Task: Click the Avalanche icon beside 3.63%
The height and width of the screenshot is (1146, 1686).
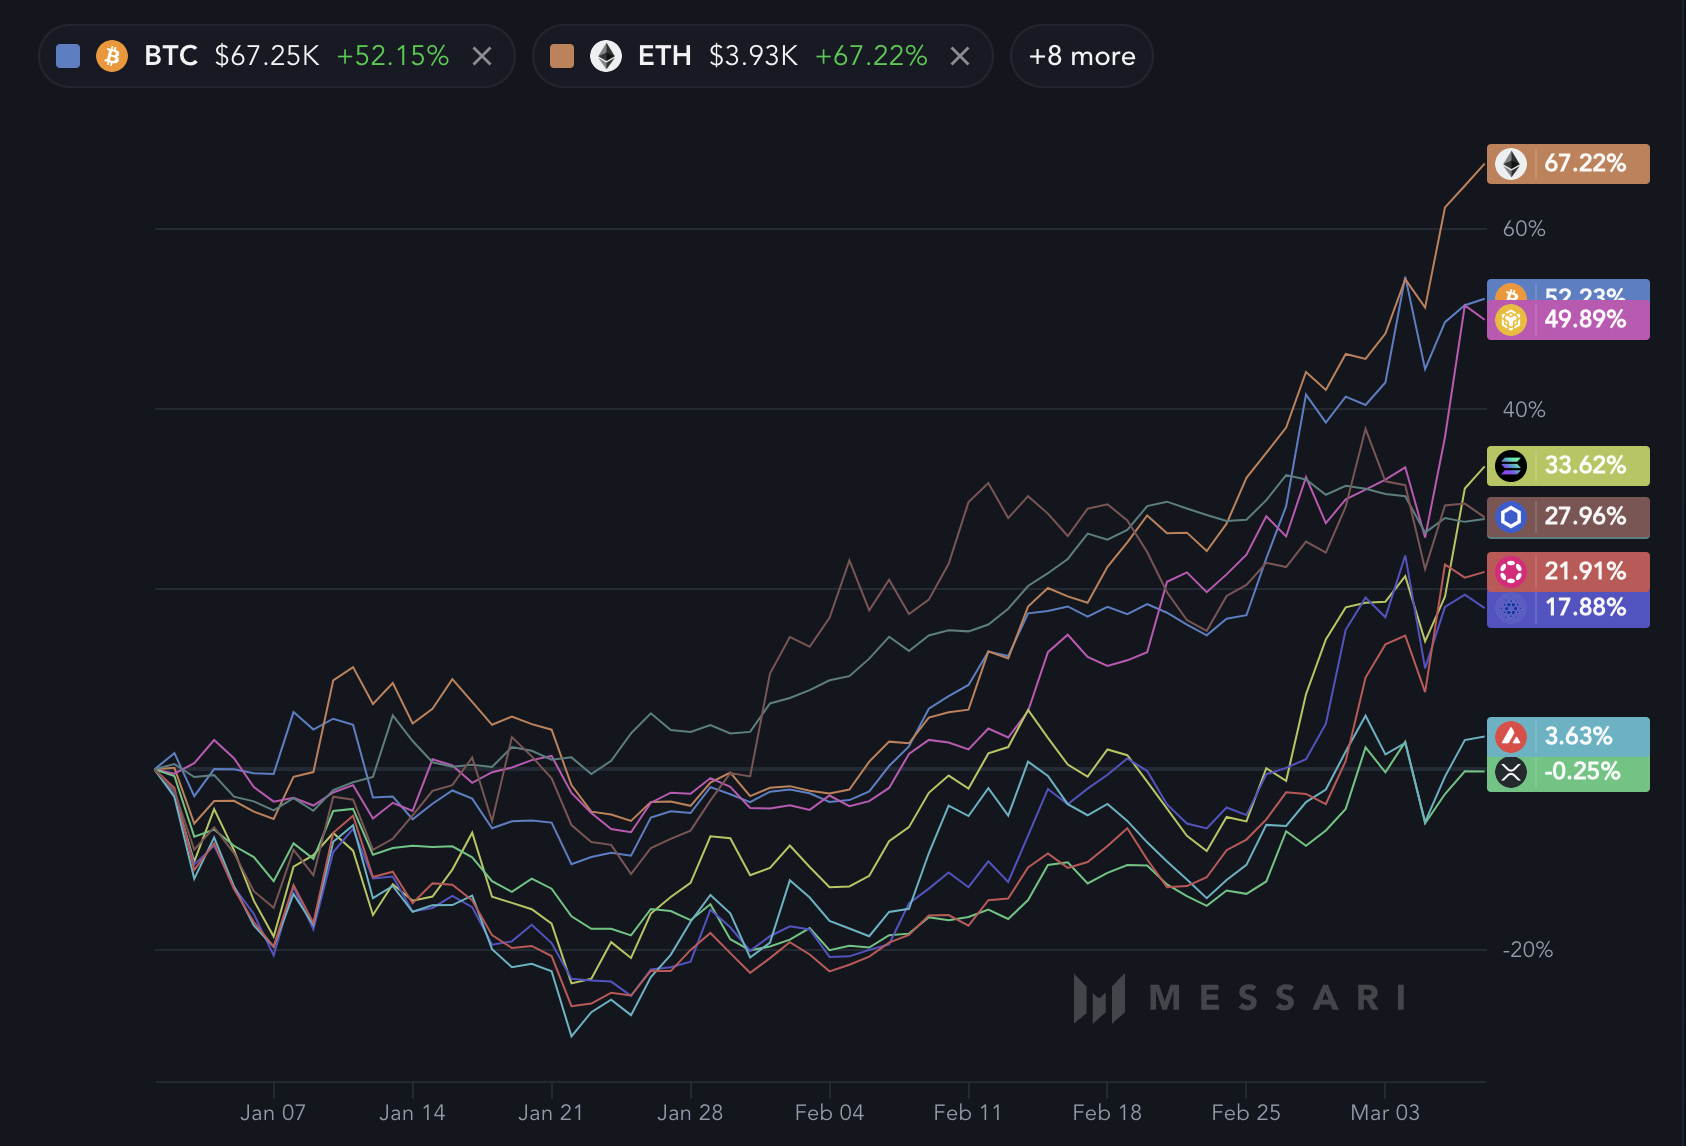Action: pos(1511,737)
